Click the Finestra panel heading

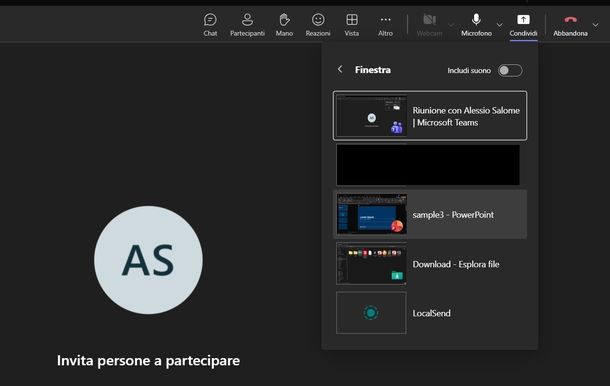[373, 70]
